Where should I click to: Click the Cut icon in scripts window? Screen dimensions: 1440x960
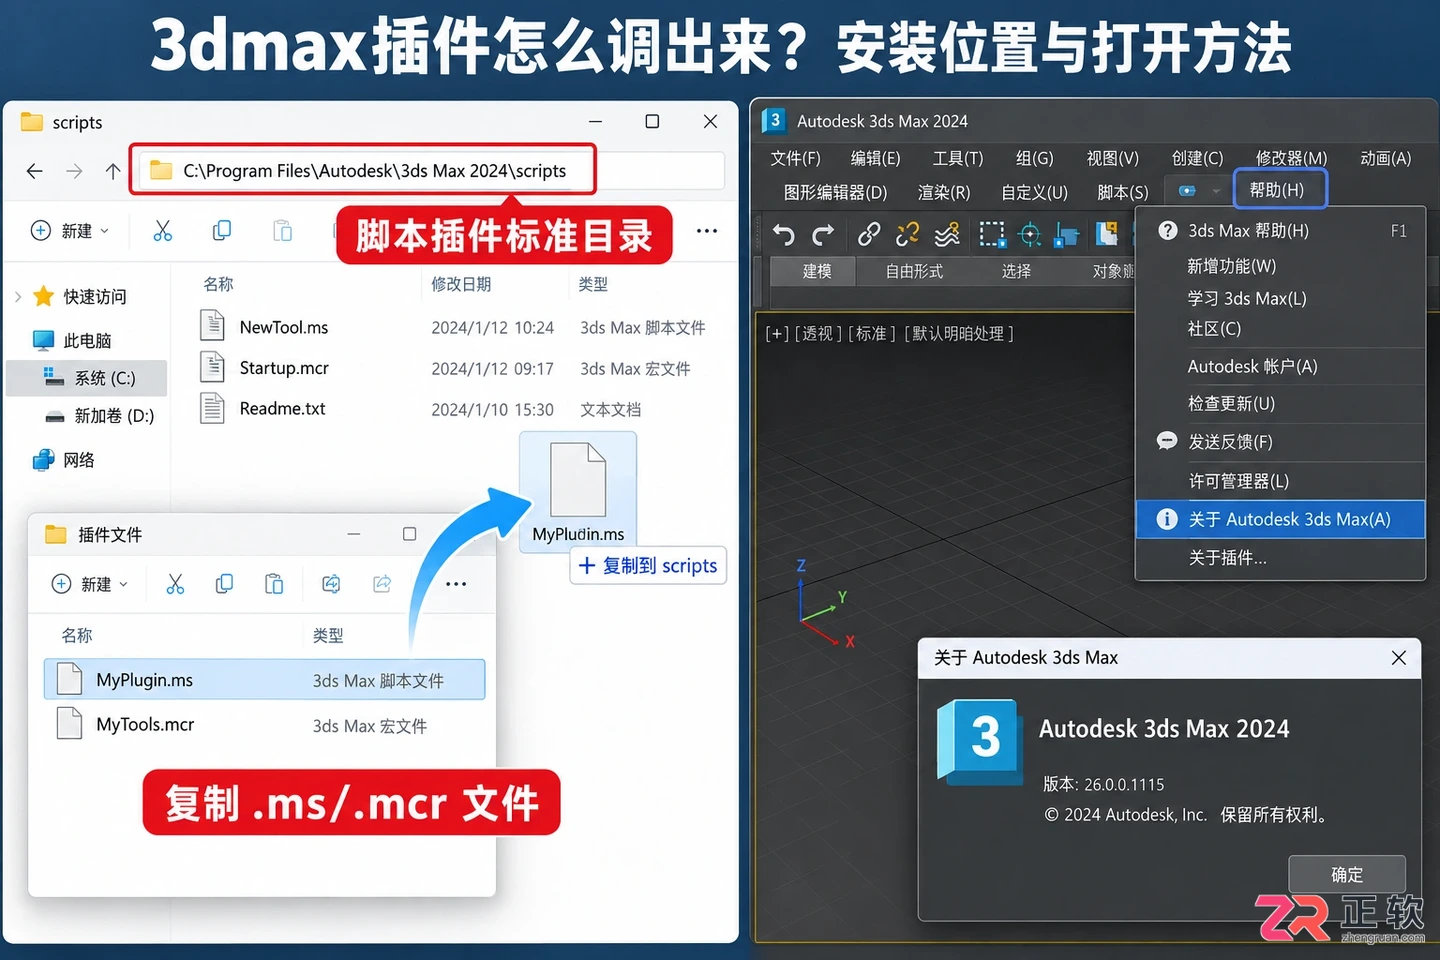(x=163, y=231)
